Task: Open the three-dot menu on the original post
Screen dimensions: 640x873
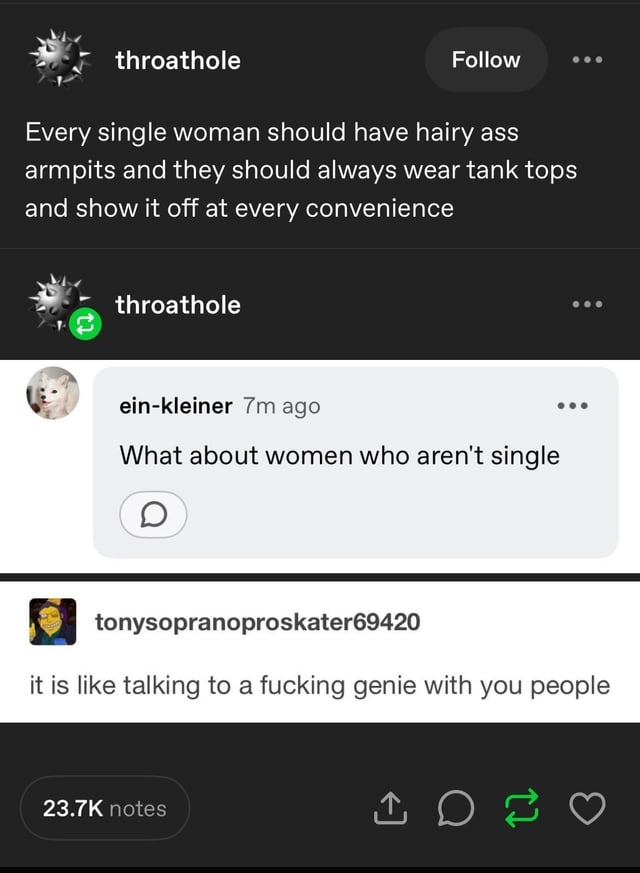Action: (587, 60)
